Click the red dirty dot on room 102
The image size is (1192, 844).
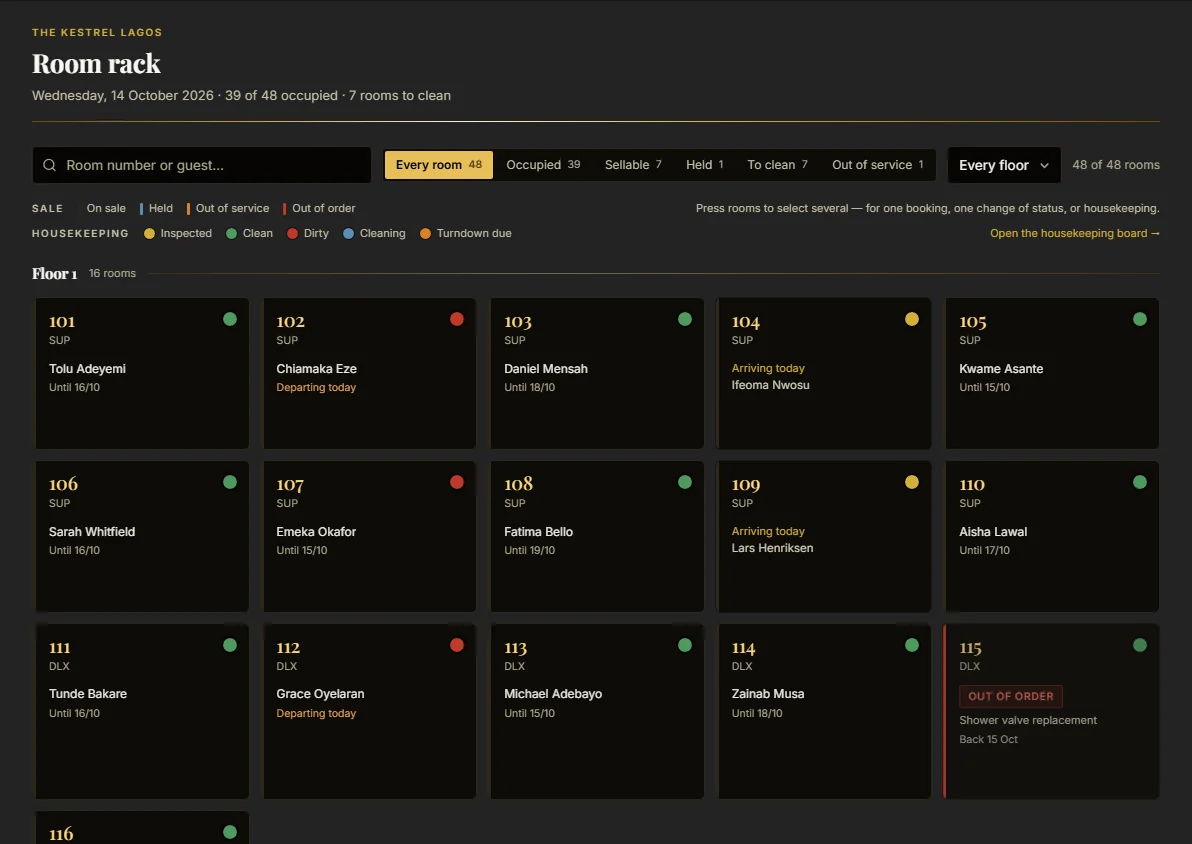point(457,319)
